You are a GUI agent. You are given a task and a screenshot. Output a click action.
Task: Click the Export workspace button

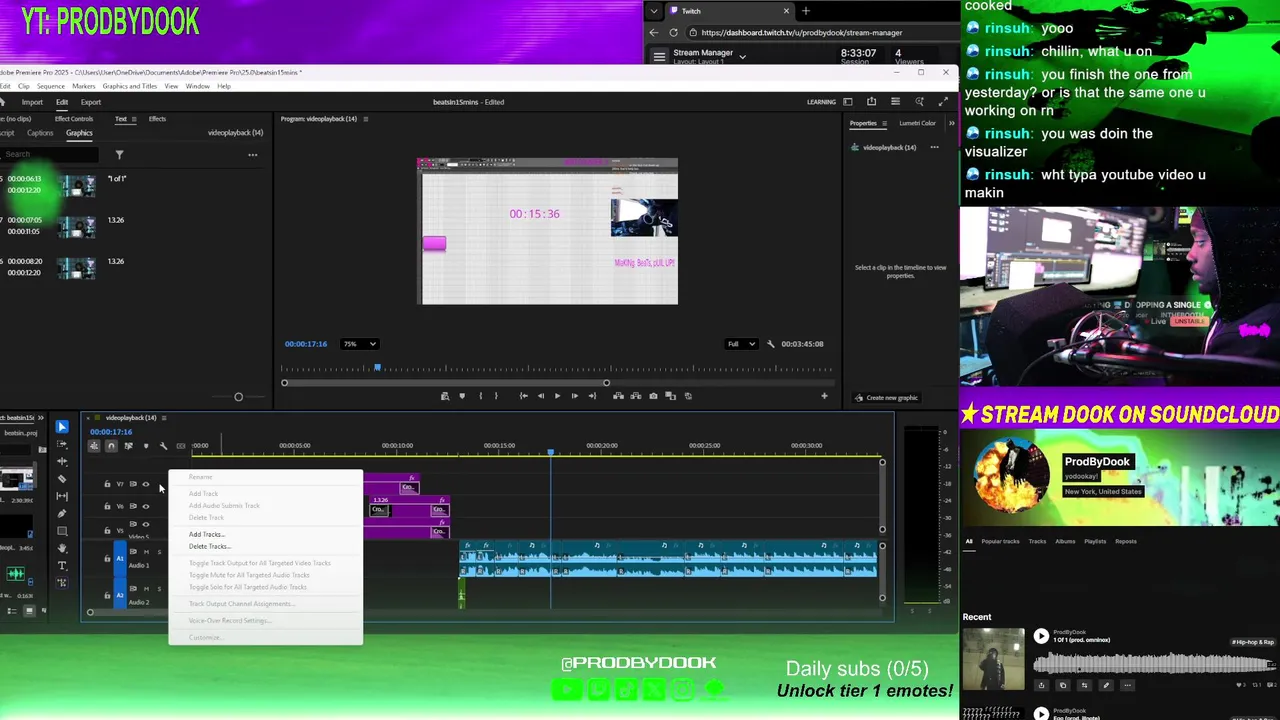[91, 102]
